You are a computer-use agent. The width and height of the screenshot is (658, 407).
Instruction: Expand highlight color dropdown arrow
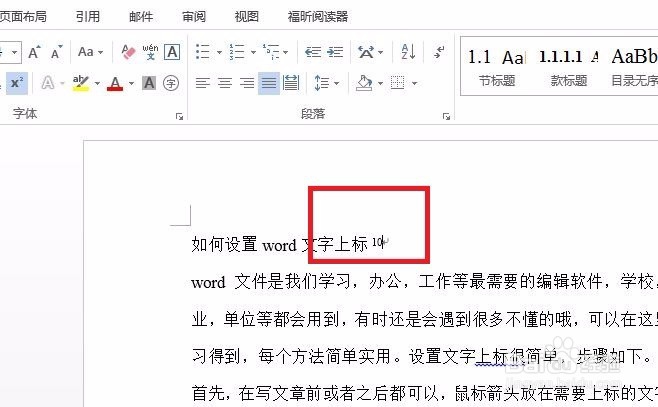(97, 83)
